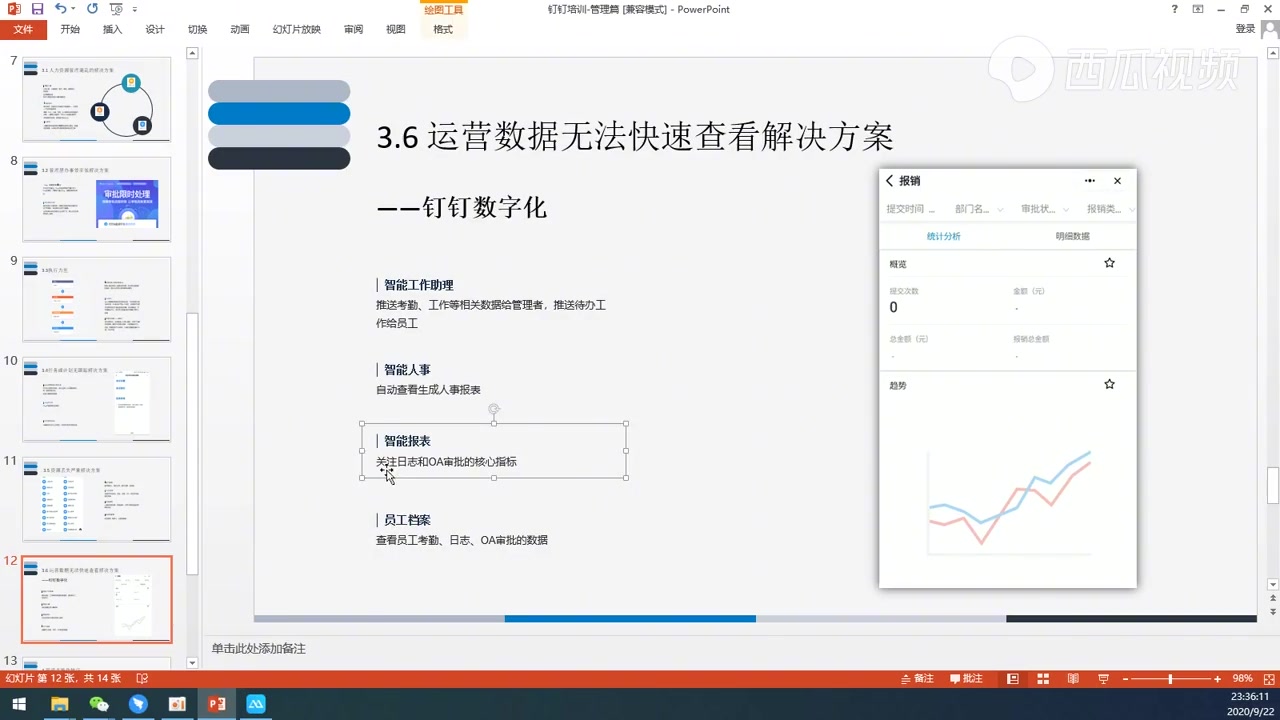Click the X close icon in 报销 mockup

1117,181
